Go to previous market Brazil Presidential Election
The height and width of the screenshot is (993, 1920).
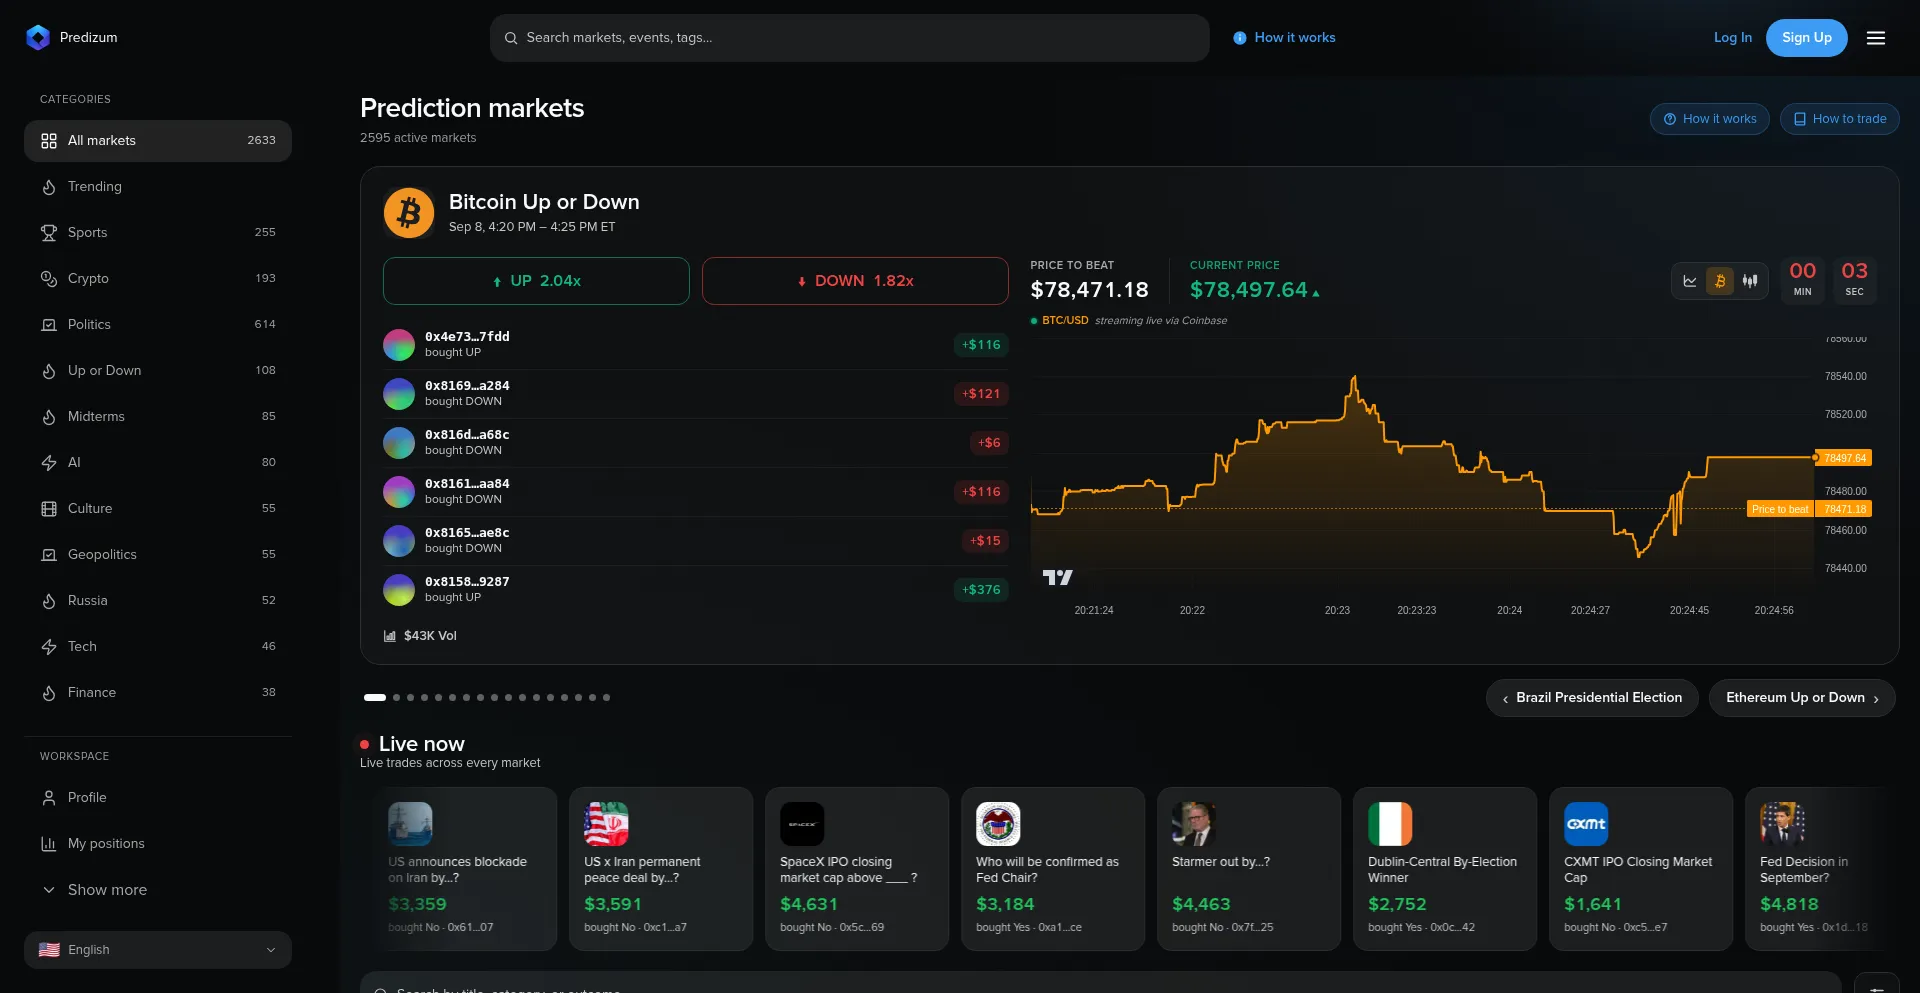pos(1592,698)
